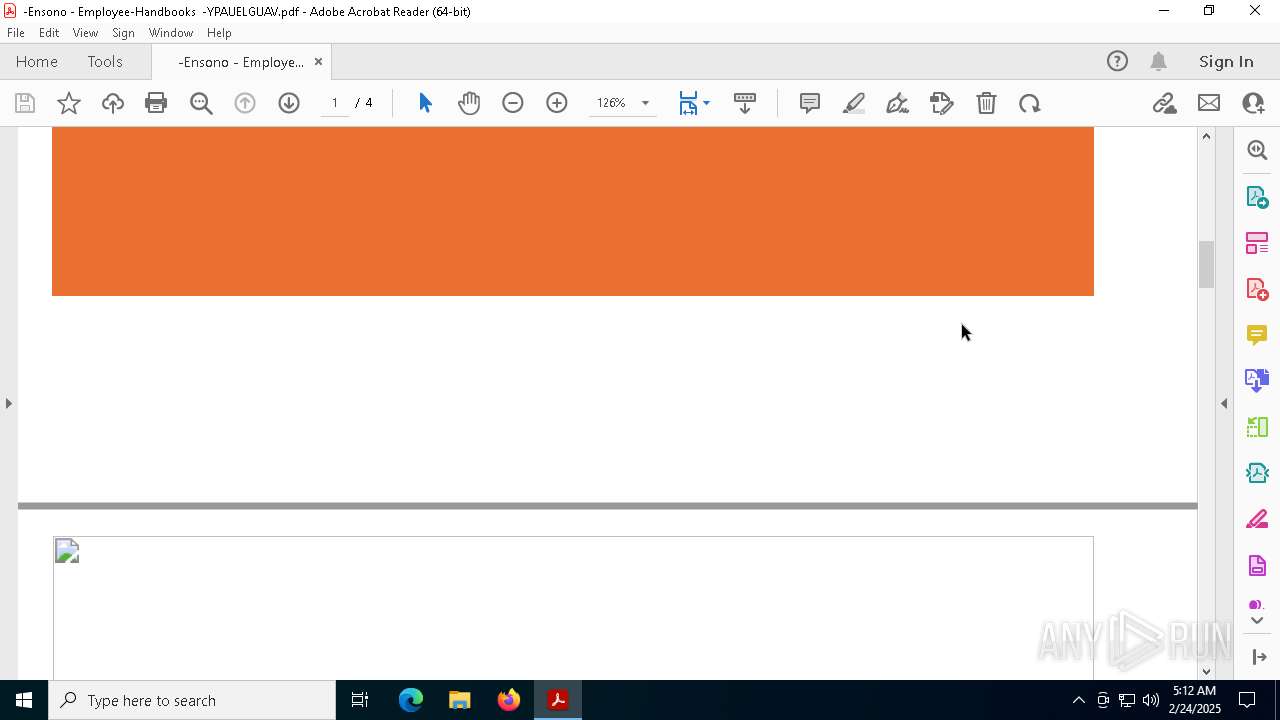Open the zoom level dropdown

645,103
